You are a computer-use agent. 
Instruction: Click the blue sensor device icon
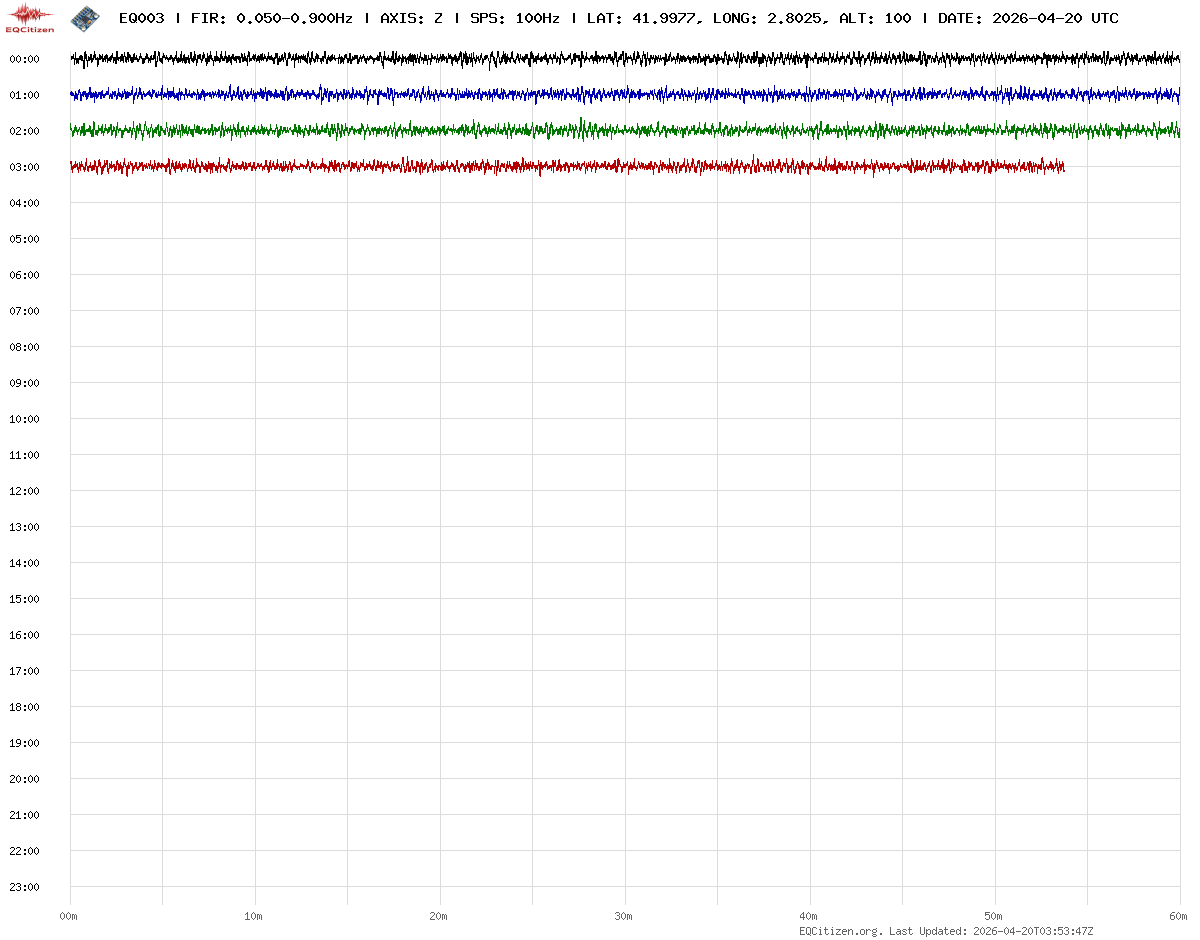(x=85, y=18)
